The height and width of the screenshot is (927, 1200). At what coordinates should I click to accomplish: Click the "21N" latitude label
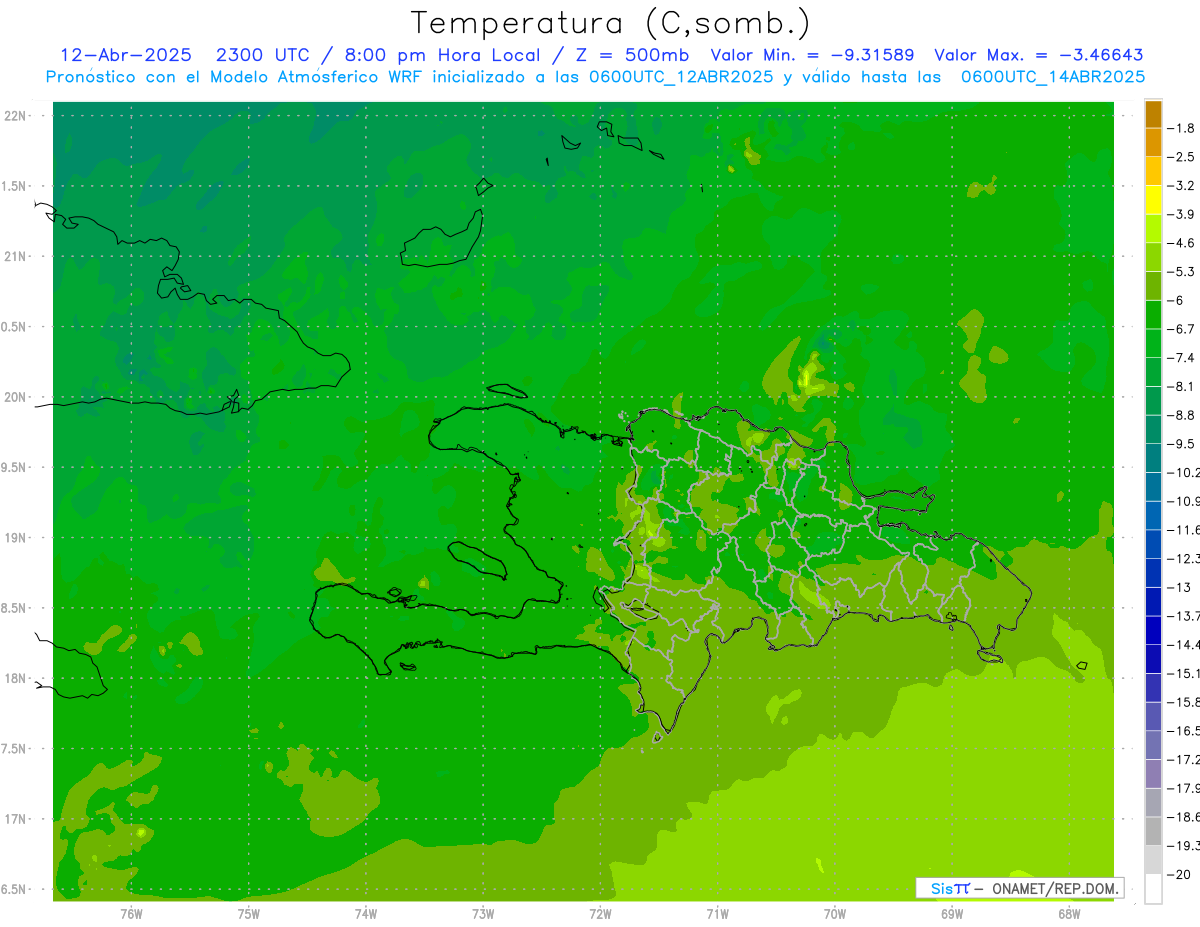coord(16,257)
